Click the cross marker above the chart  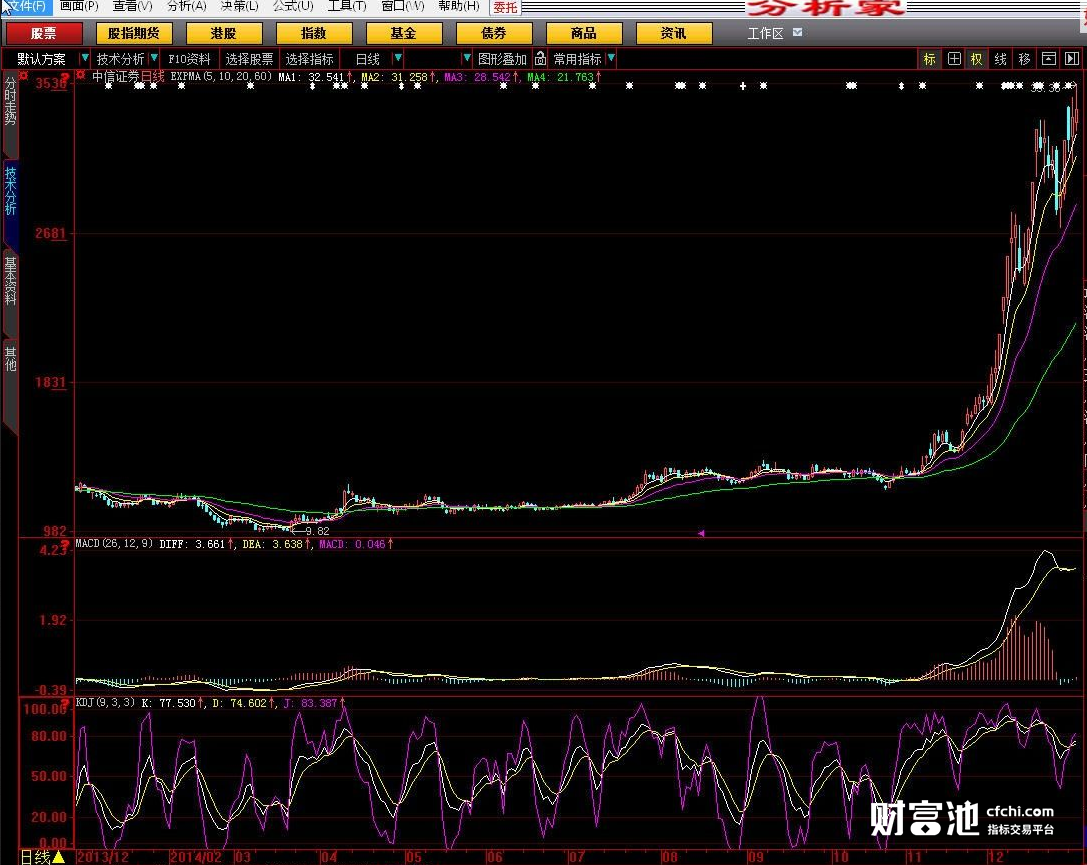742,86
